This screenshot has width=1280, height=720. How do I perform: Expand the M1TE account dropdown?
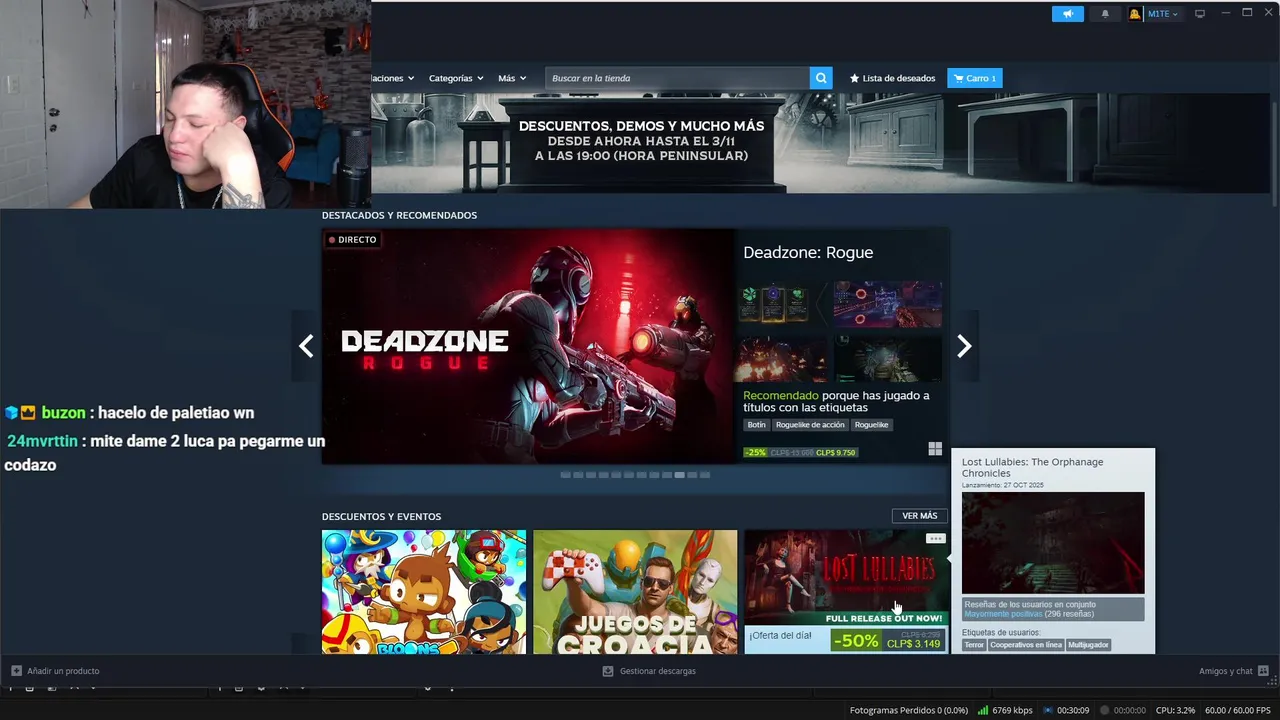coord(1163,14)
